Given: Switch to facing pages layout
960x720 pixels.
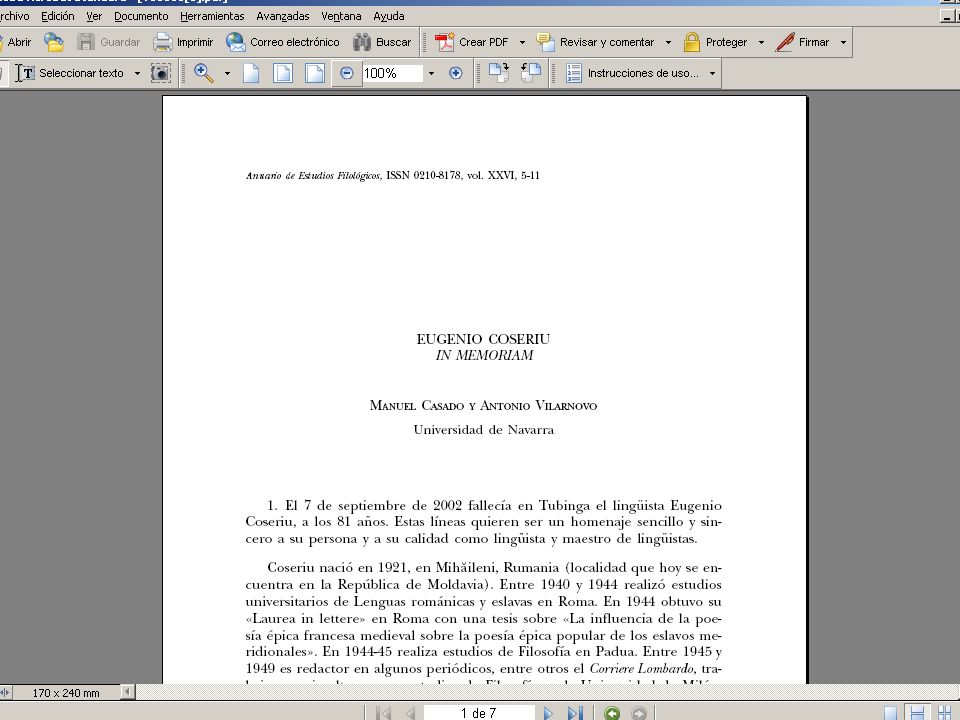Looking at the screenshot, I should tap(945, 713).
